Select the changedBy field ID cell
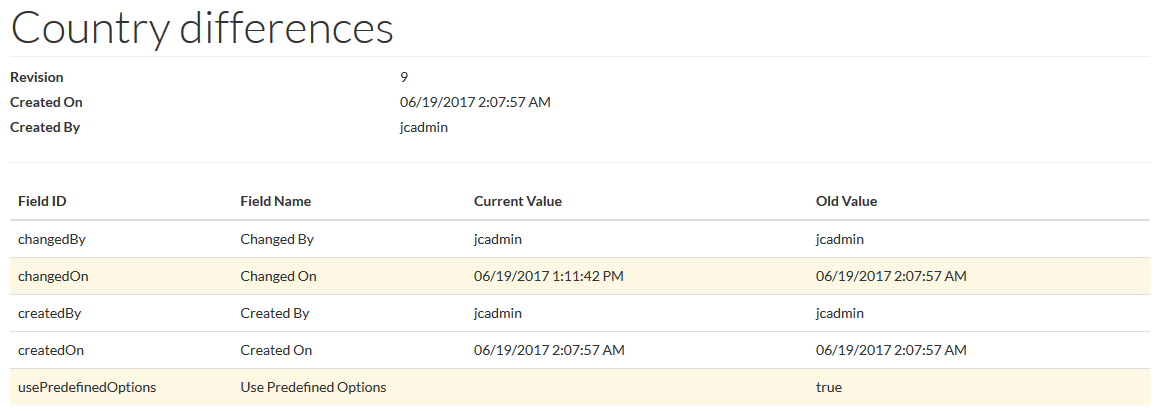 coord(52,239)
